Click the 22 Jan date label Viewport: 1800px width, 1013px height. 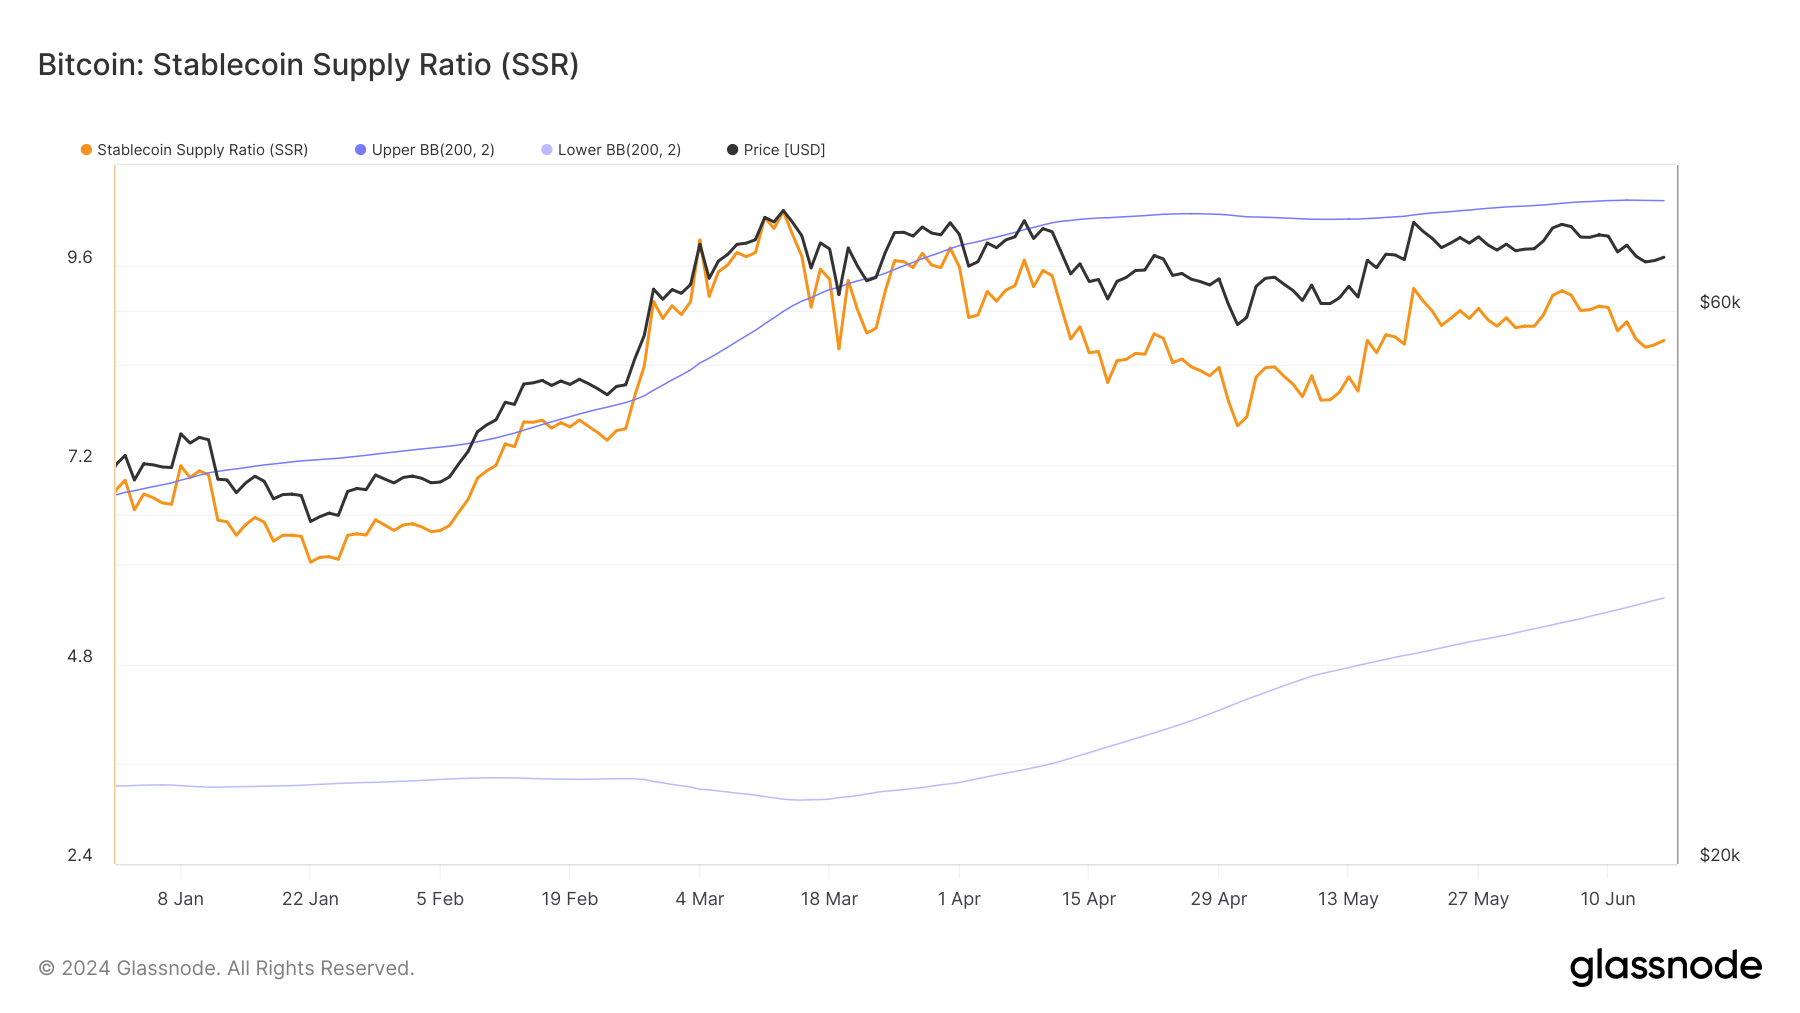(x=310, y=899)
